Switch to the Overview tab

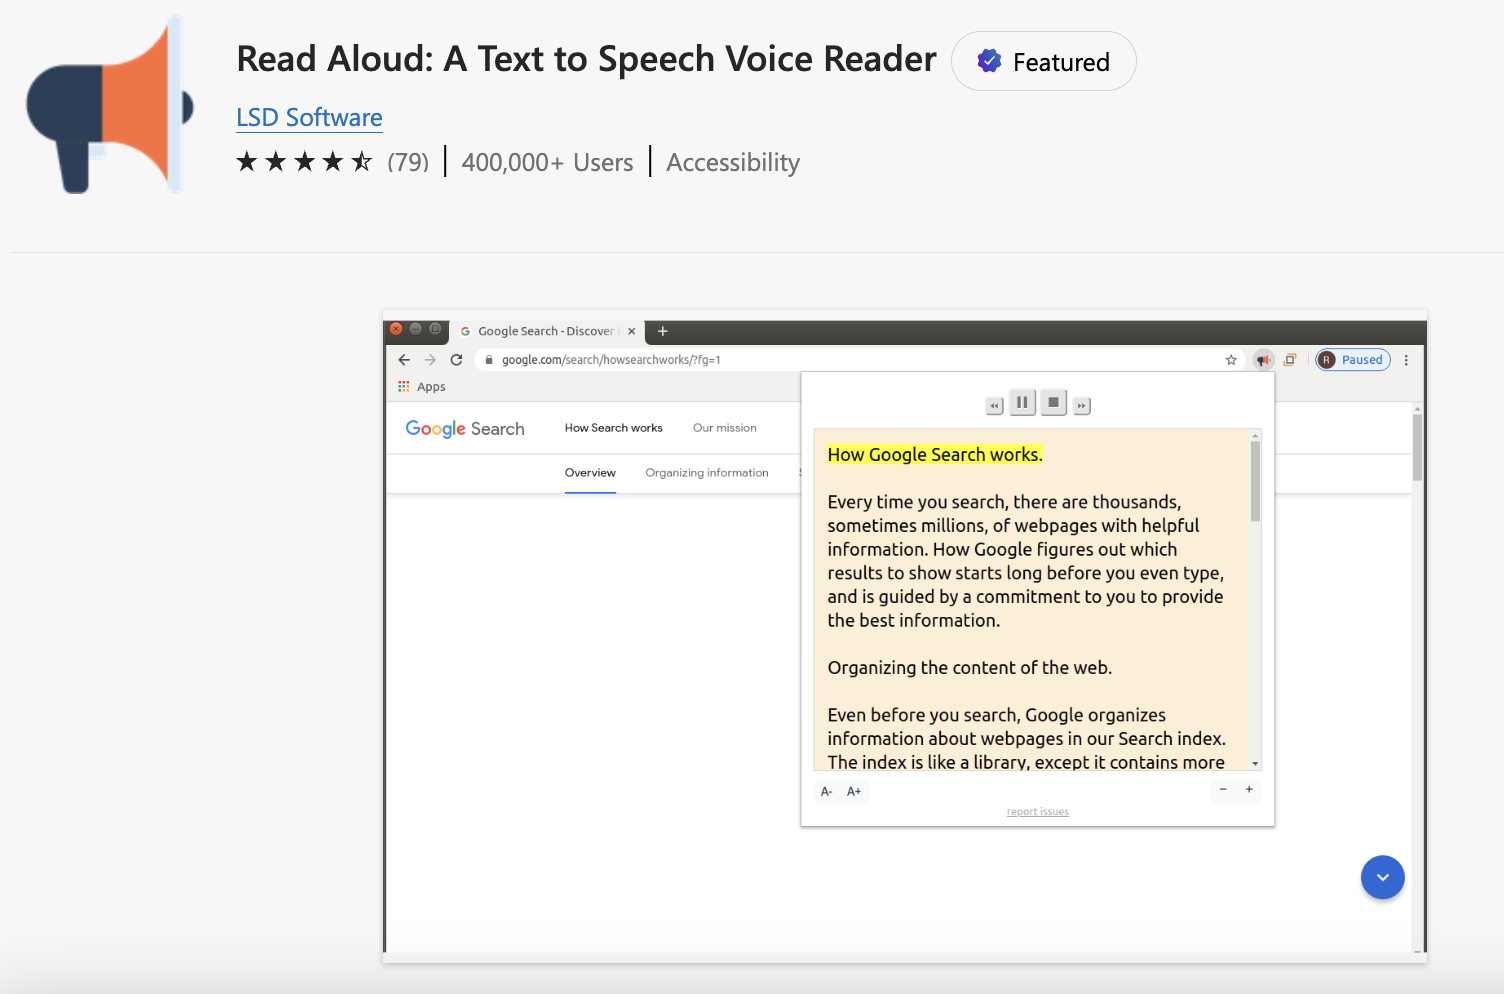tap(590, 473)
